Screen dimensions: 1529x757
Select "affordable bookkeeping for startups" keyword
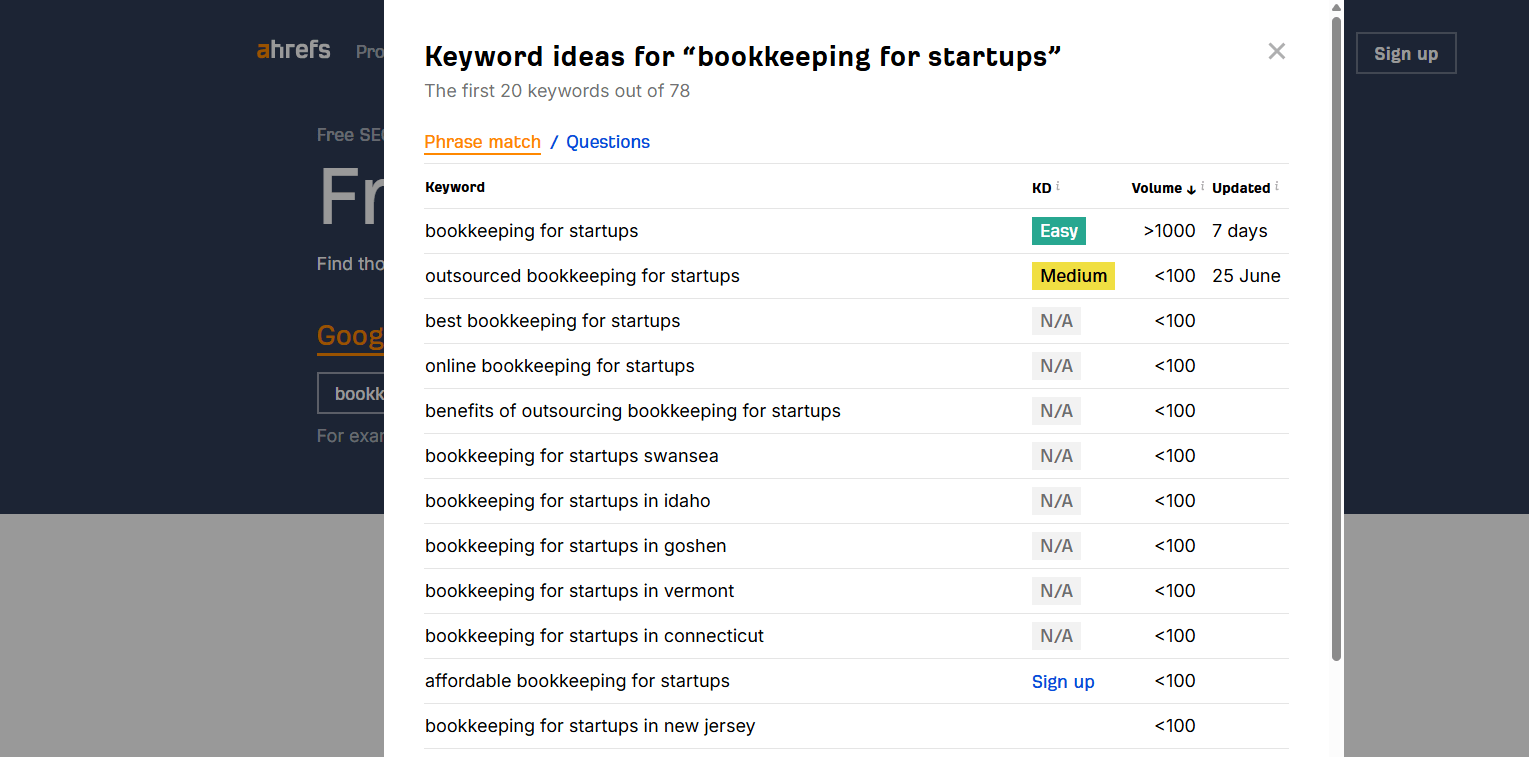(x=577, y=681)
